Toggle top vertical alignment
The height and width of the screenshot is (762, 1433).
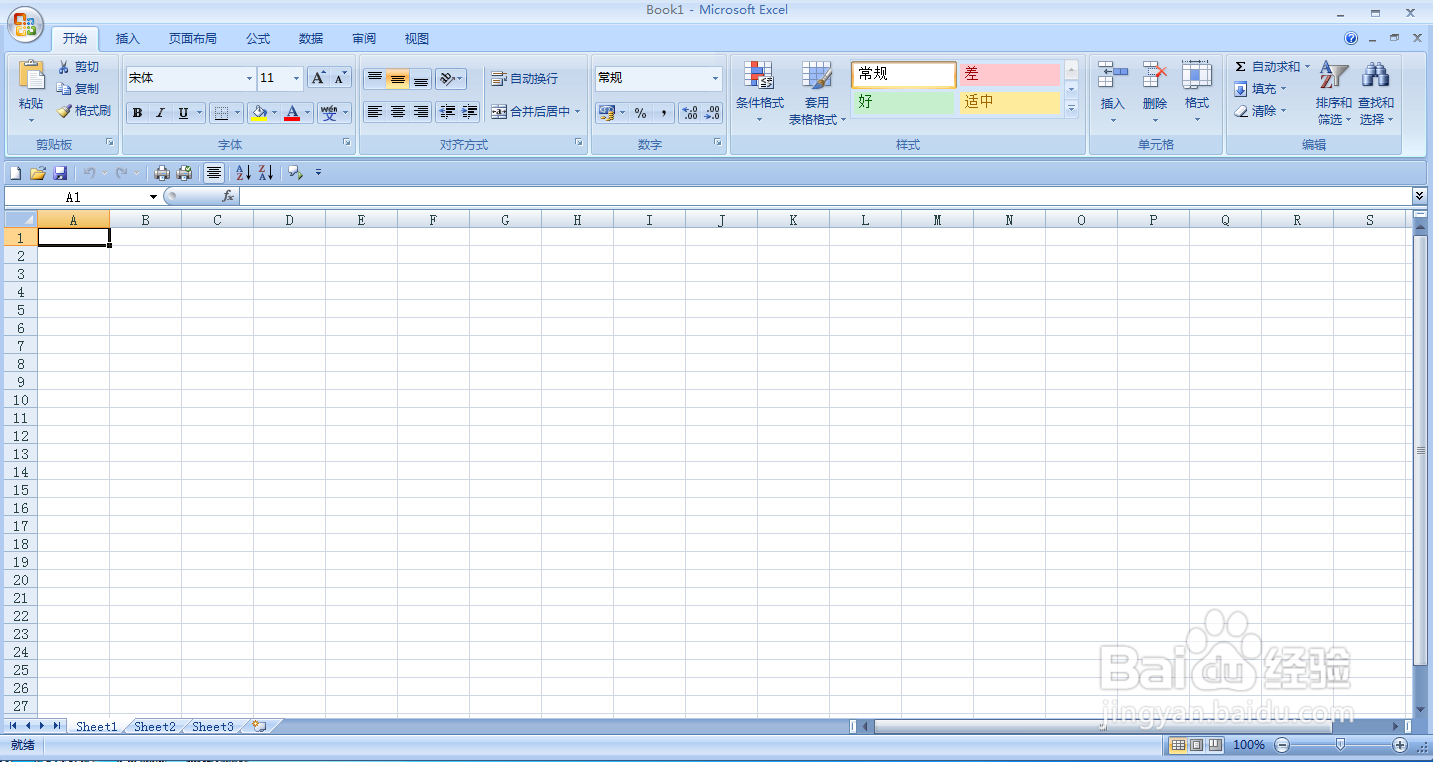tap(374, 78)
